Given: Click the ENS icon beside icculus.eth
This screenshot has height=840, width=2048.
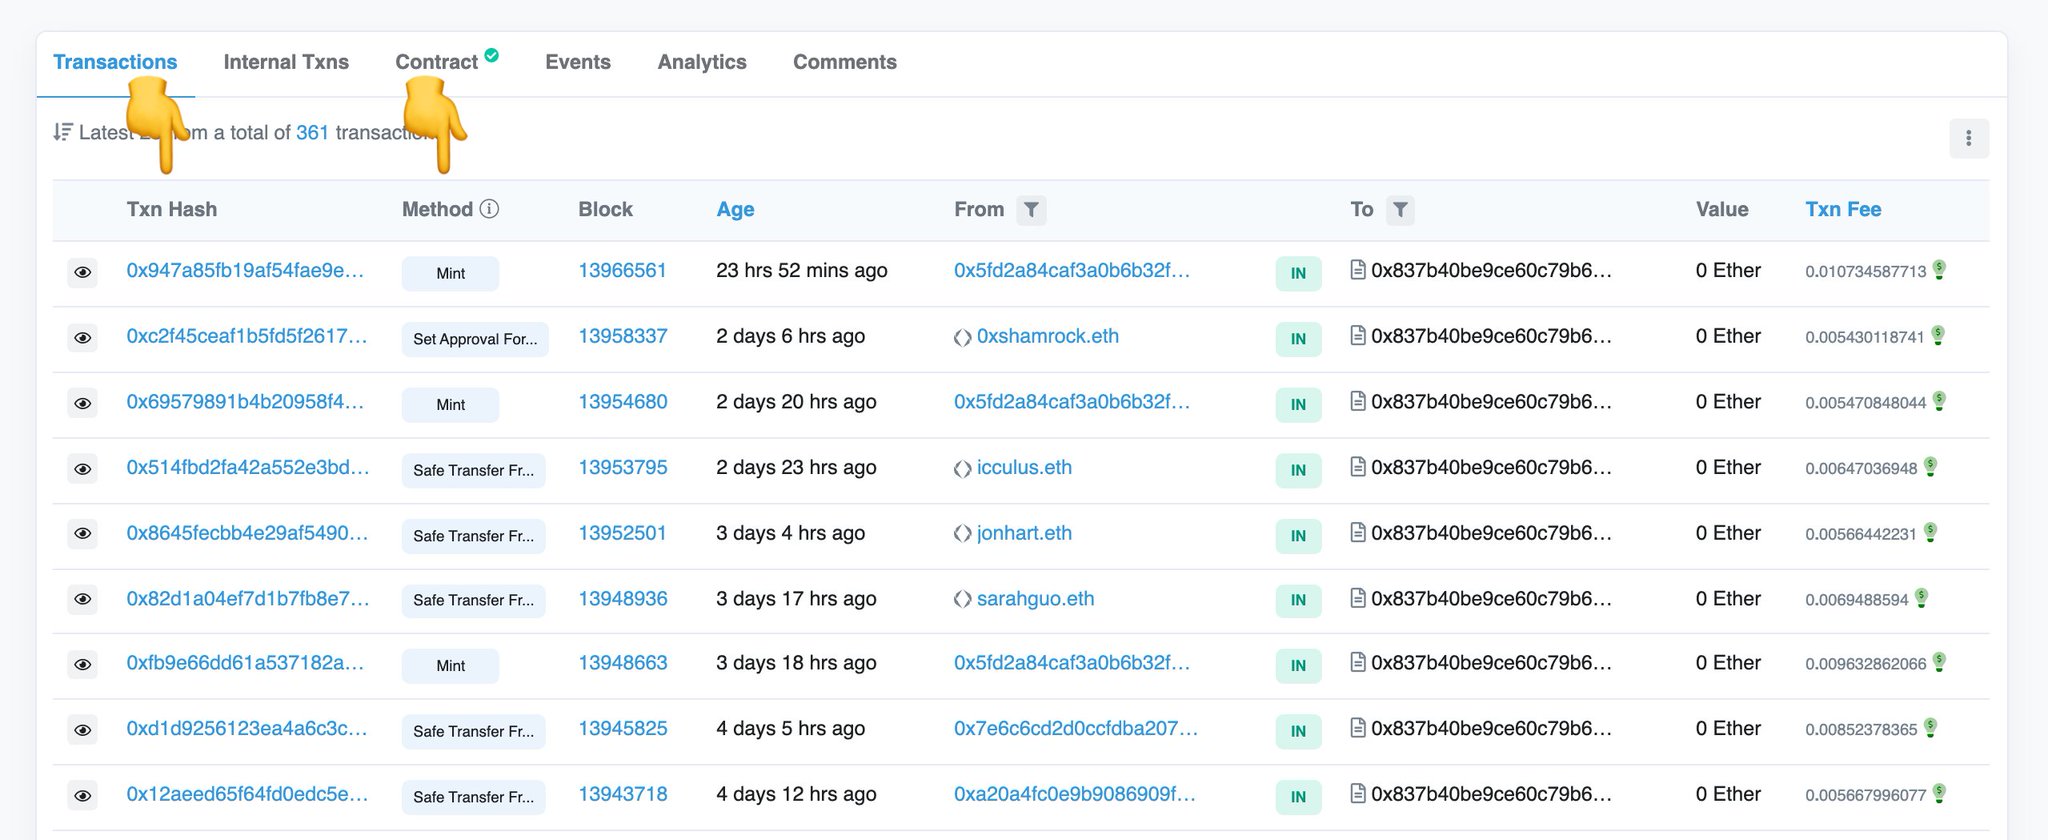Looking at the screenshot, I should pos(962,469).
